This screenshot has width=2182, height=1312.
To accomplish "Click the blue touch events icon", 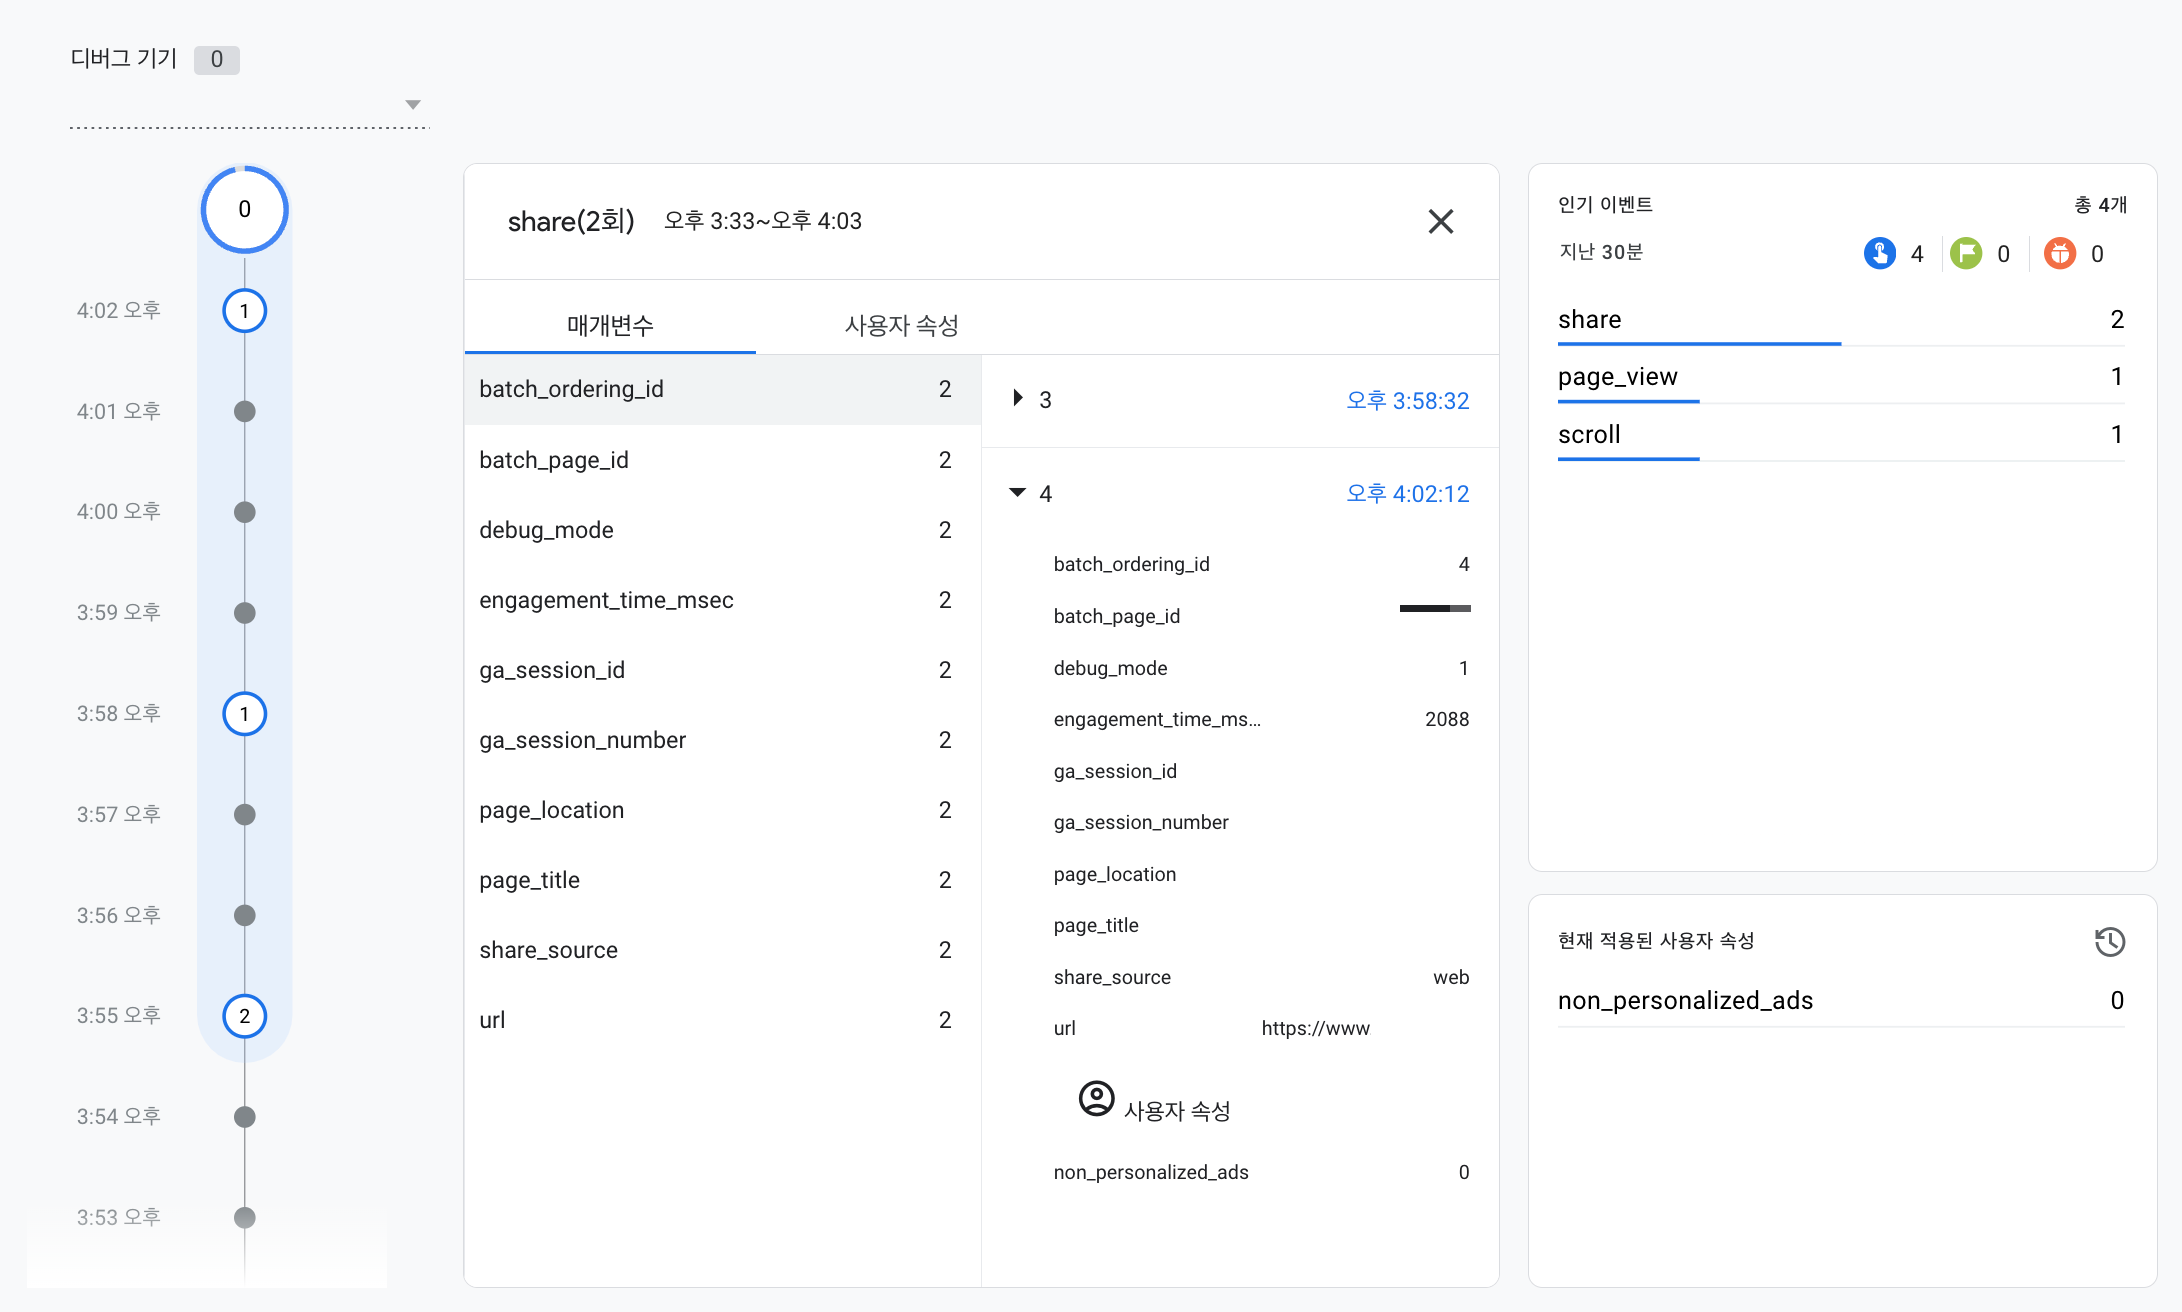I will (x=1879, y=253).
